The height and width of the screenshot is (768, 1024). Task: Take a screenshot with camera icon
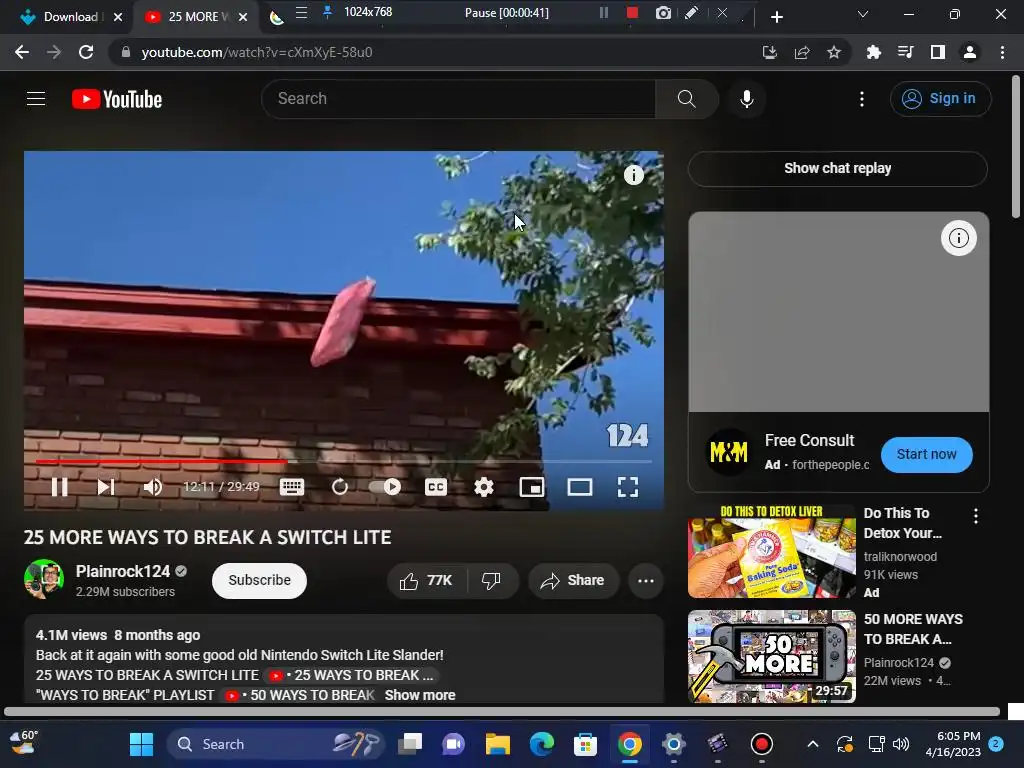[663, 12]
